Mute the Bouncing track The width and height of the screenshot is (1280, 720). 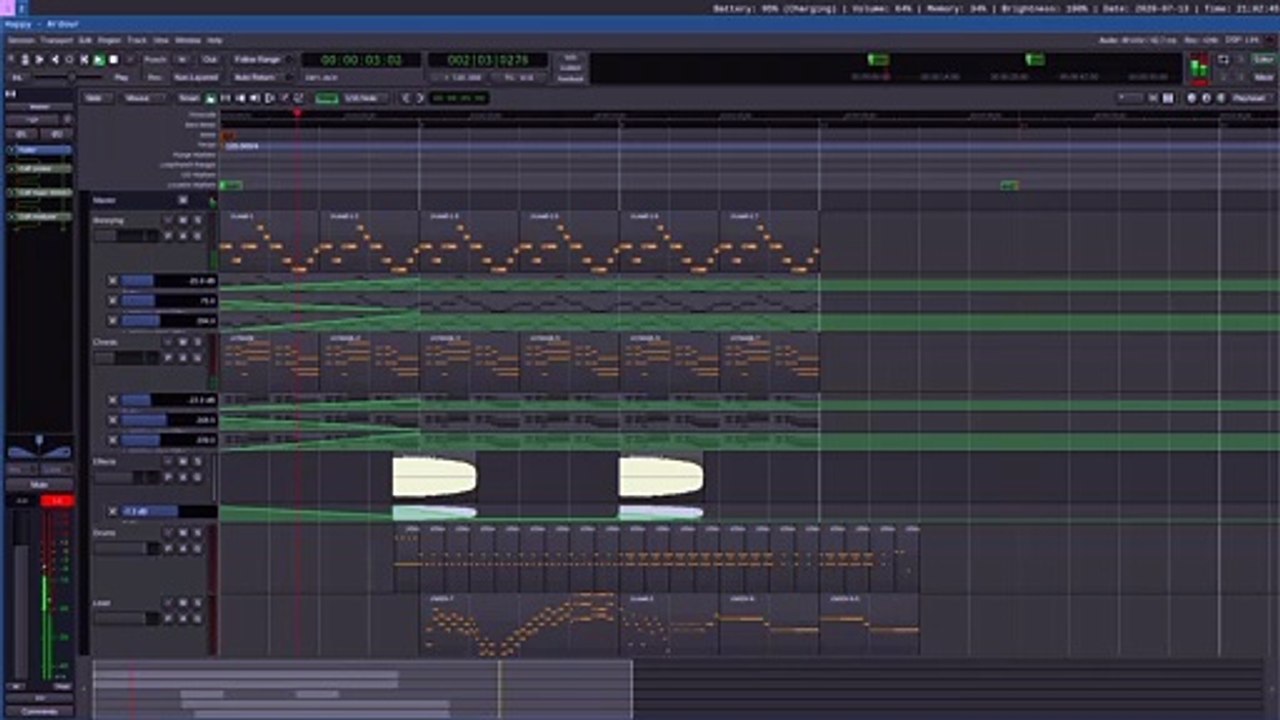point(183,220)
